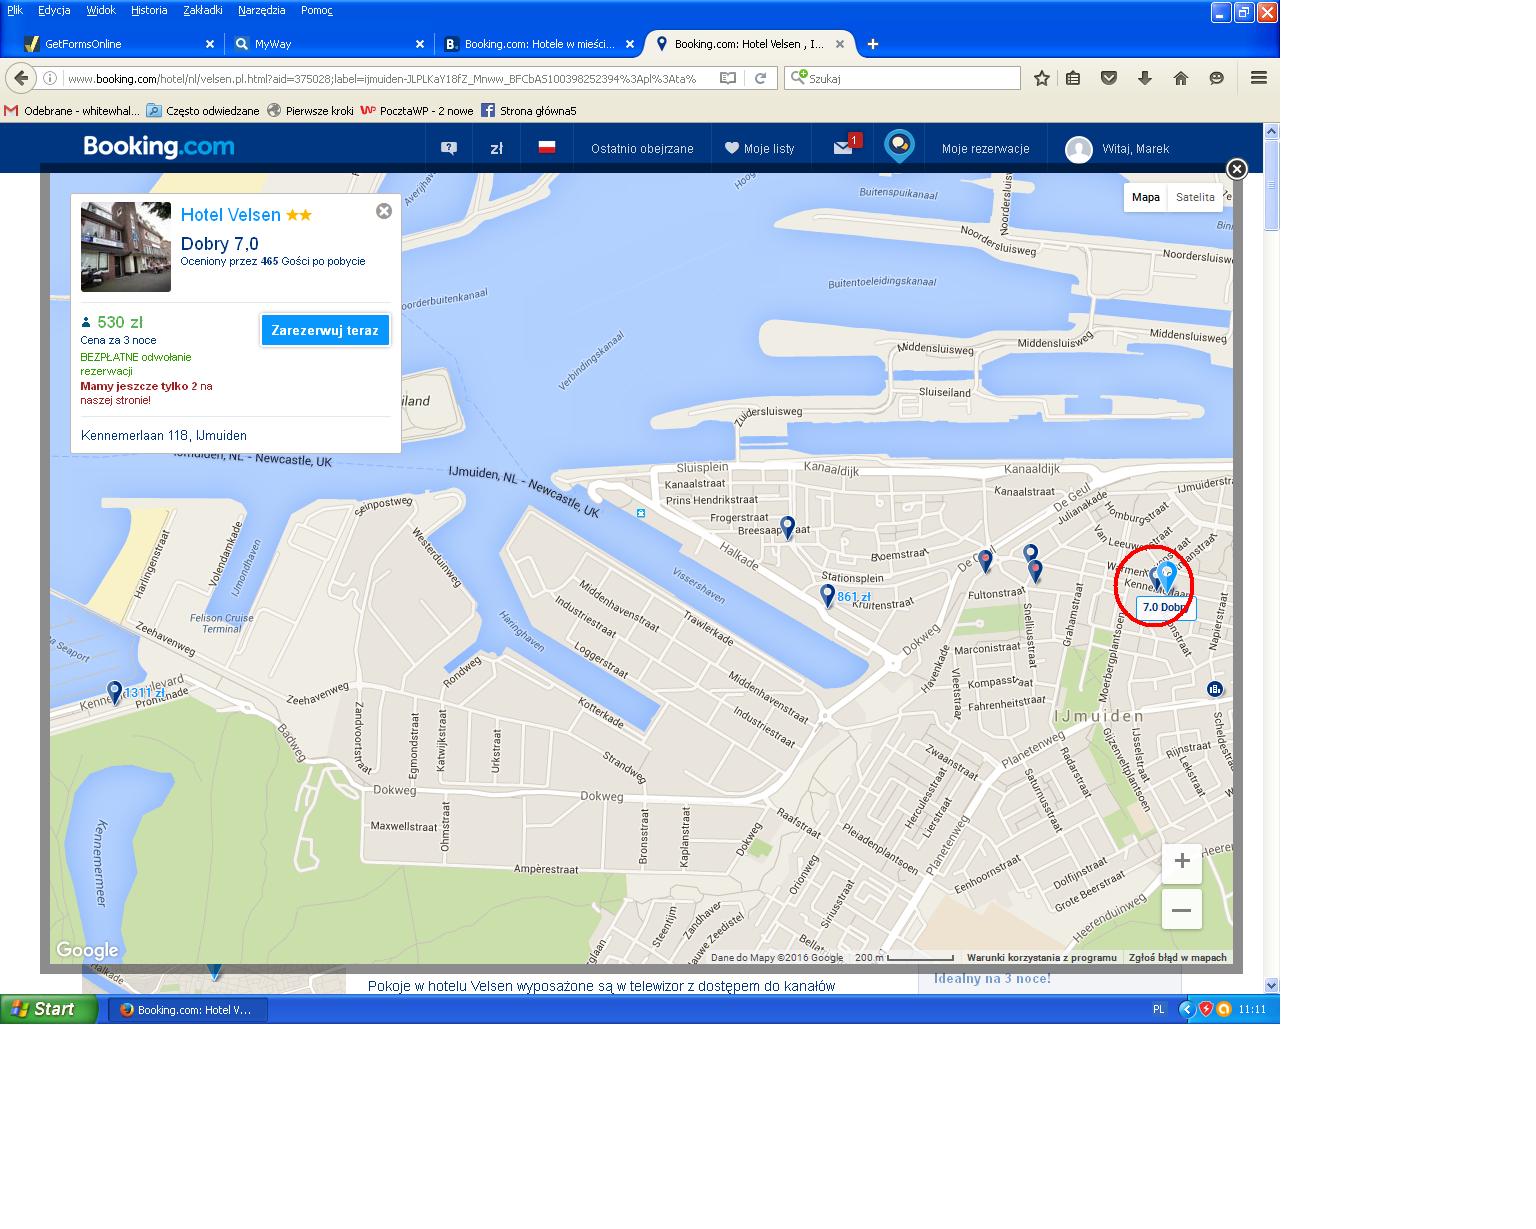Click the 1311 zł hotel map pin

click(x=115, y=692)
